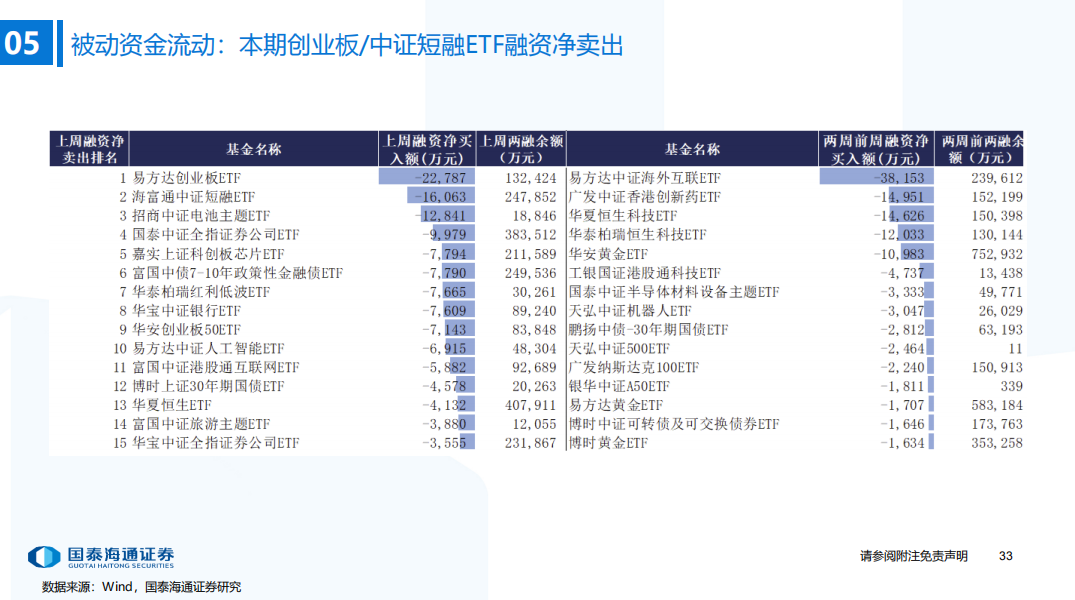Select '博时中证可转债及可交换债券ETF' cell
Screen dimensions: 1075x600
tap(674, 424)
